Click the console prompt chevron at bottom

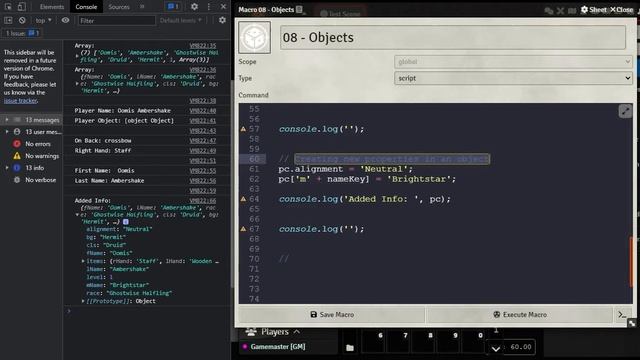[69, 311]
